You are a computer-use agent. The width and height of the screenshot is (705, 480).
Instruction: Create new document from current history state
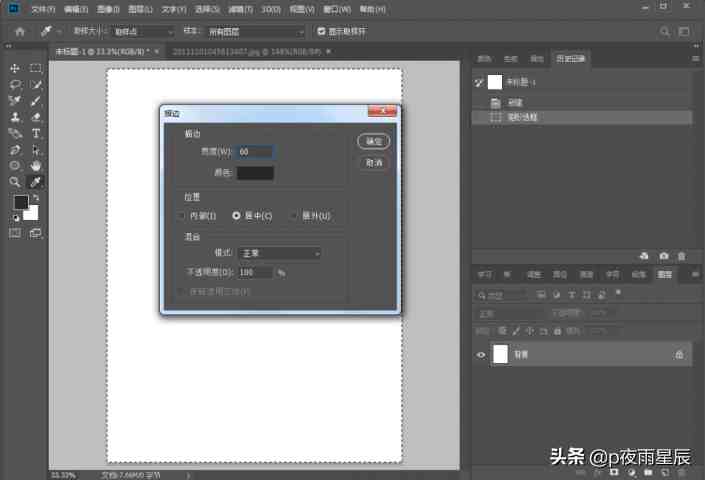pos(644,256)
